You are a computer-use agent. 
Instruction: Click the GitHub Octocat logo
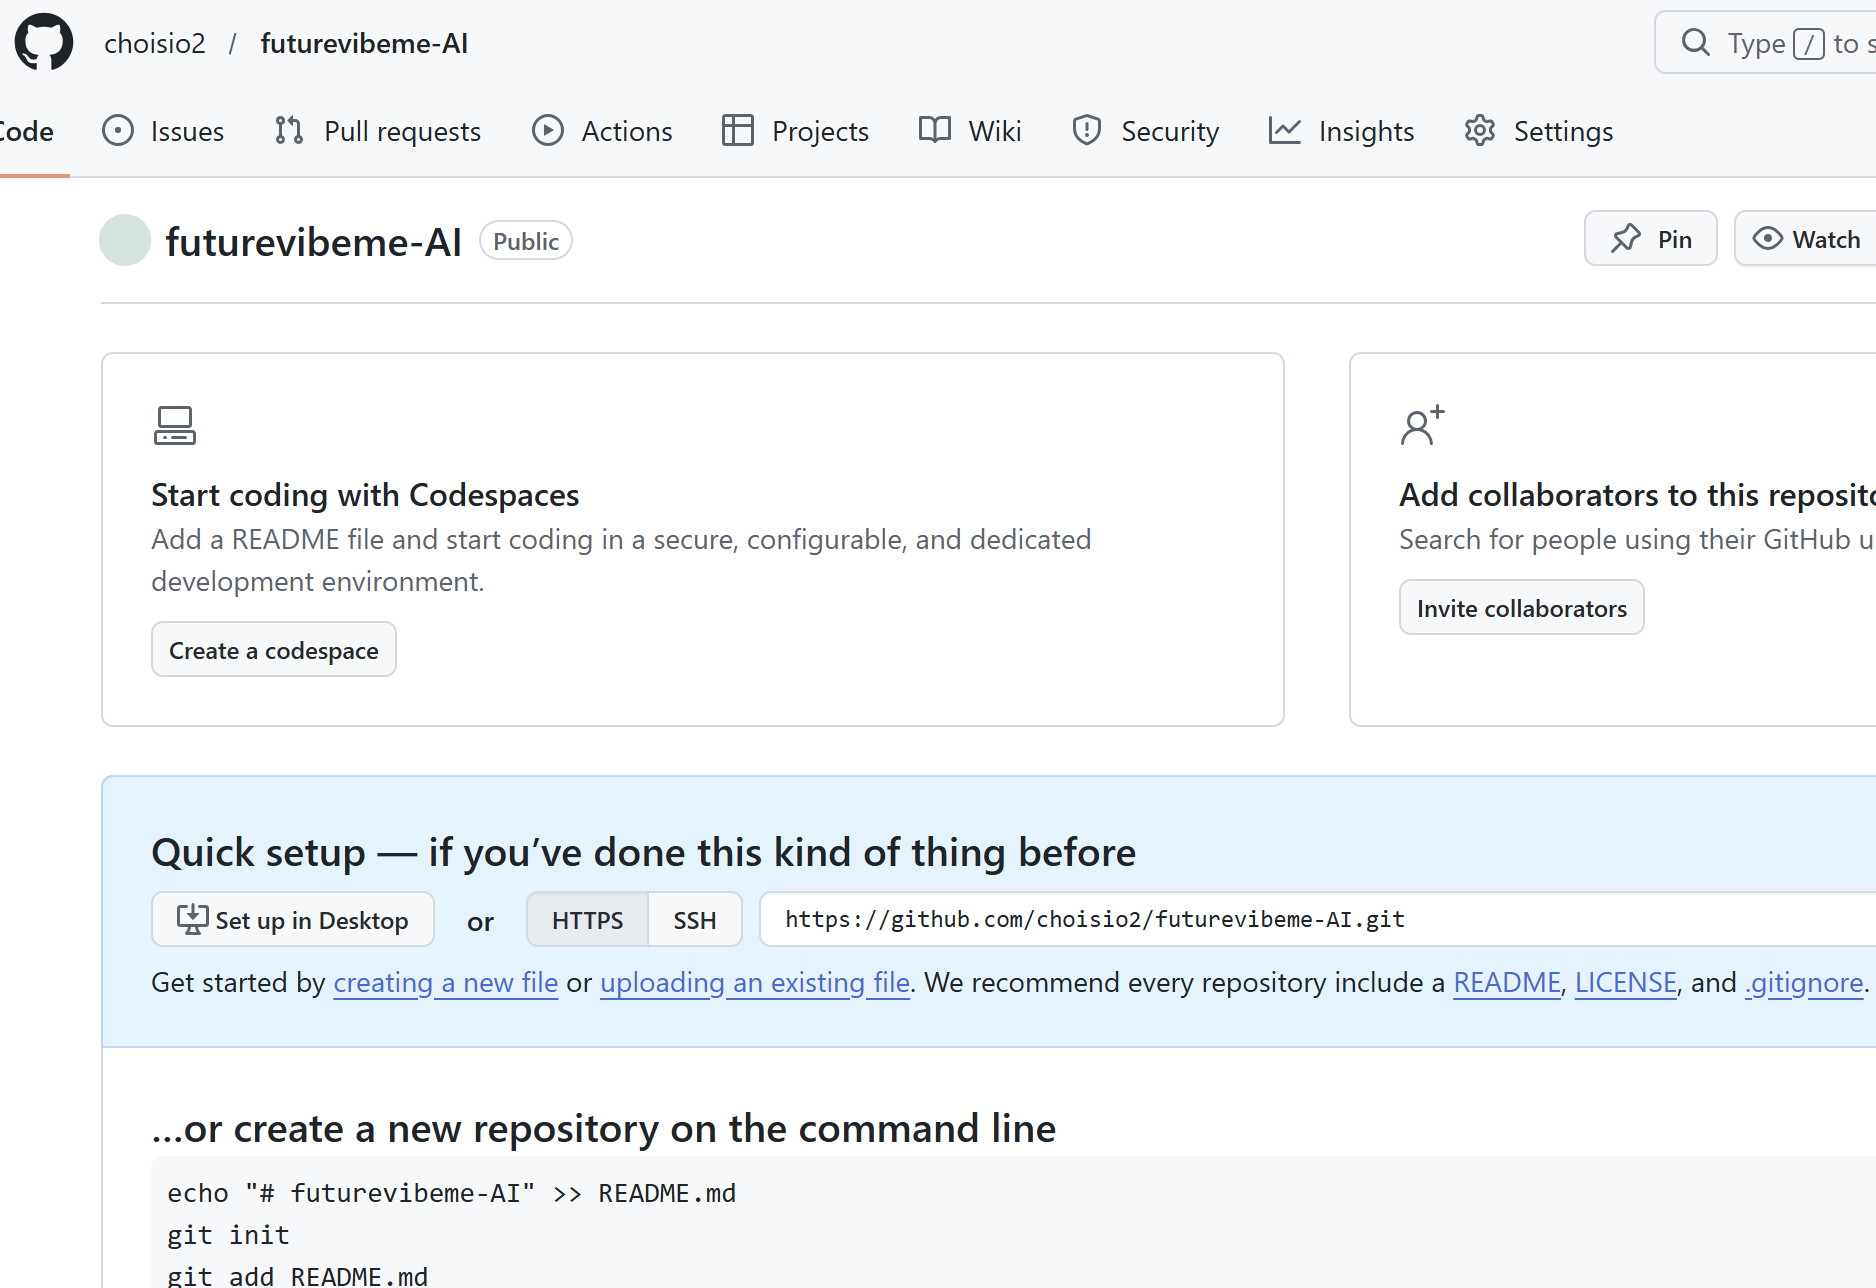(44, 43)
